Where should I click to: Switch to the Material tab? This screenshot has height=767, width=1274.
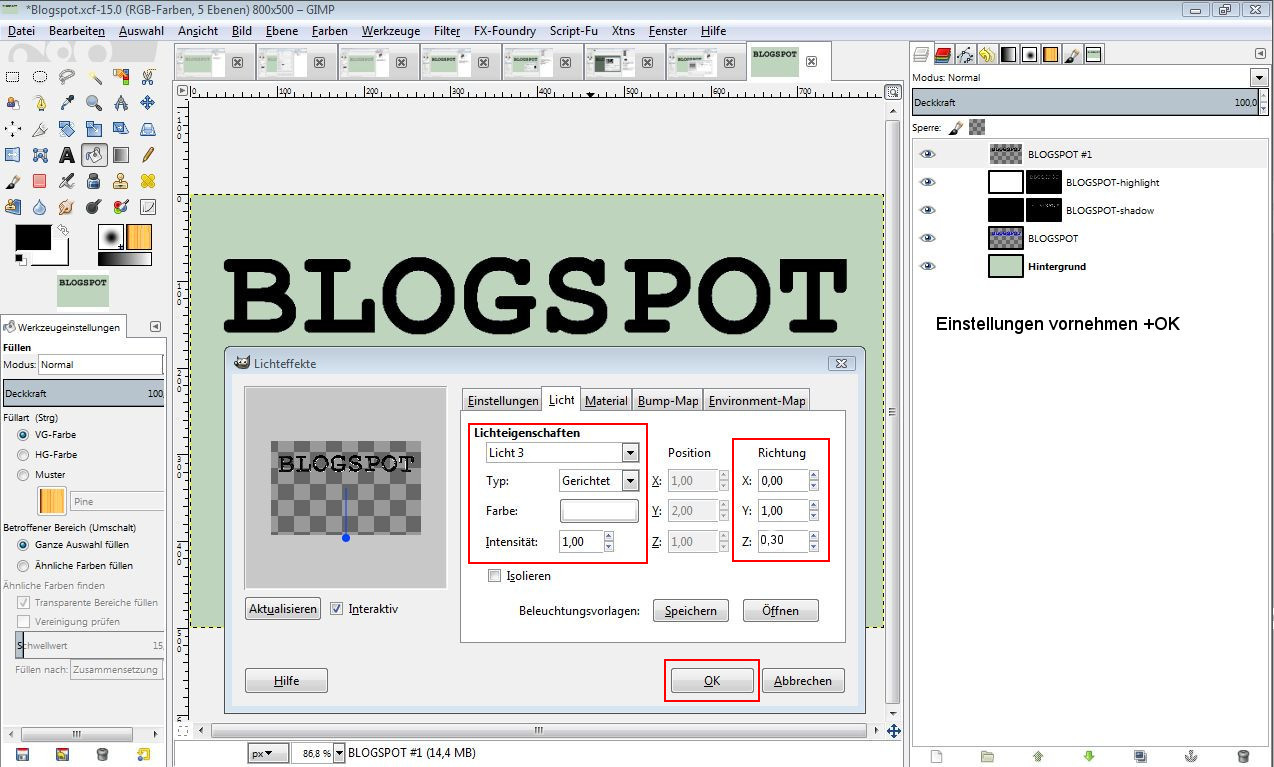[606, 400]
